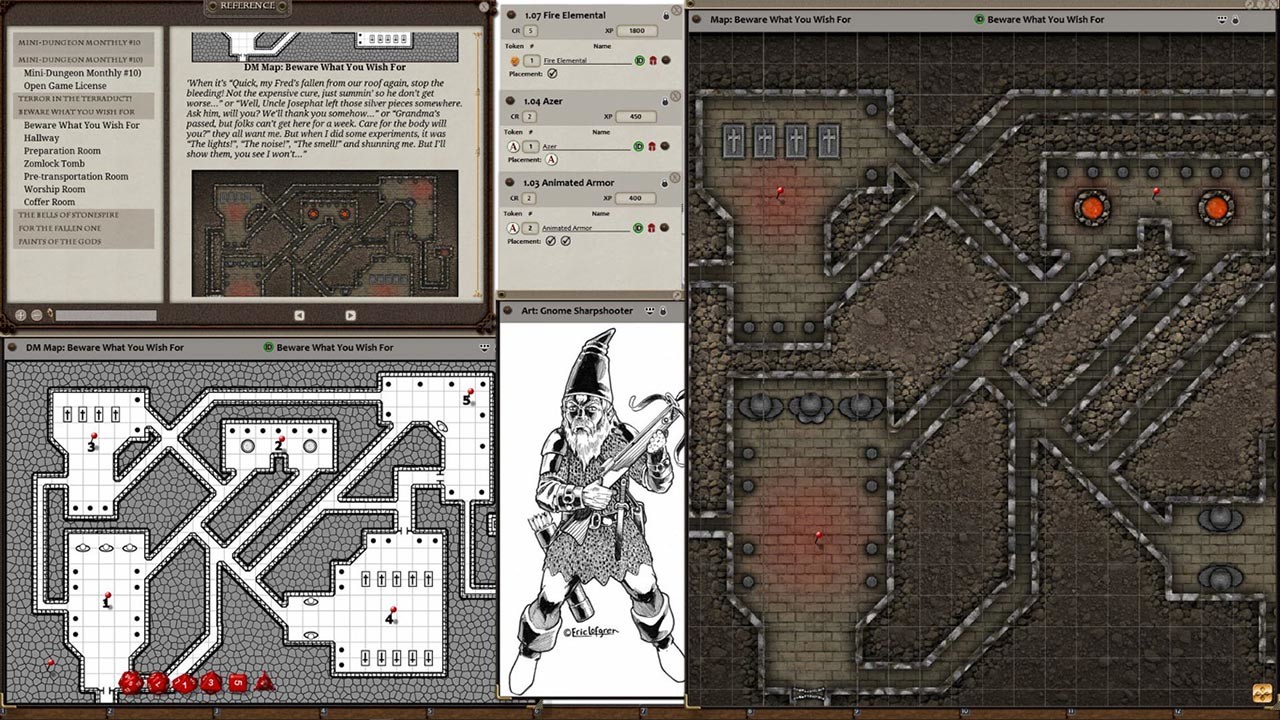The height and width of the screenshot is (720, 1280).
Task: Click the red pin marker in room 1
Action: (x=108, y=594)
